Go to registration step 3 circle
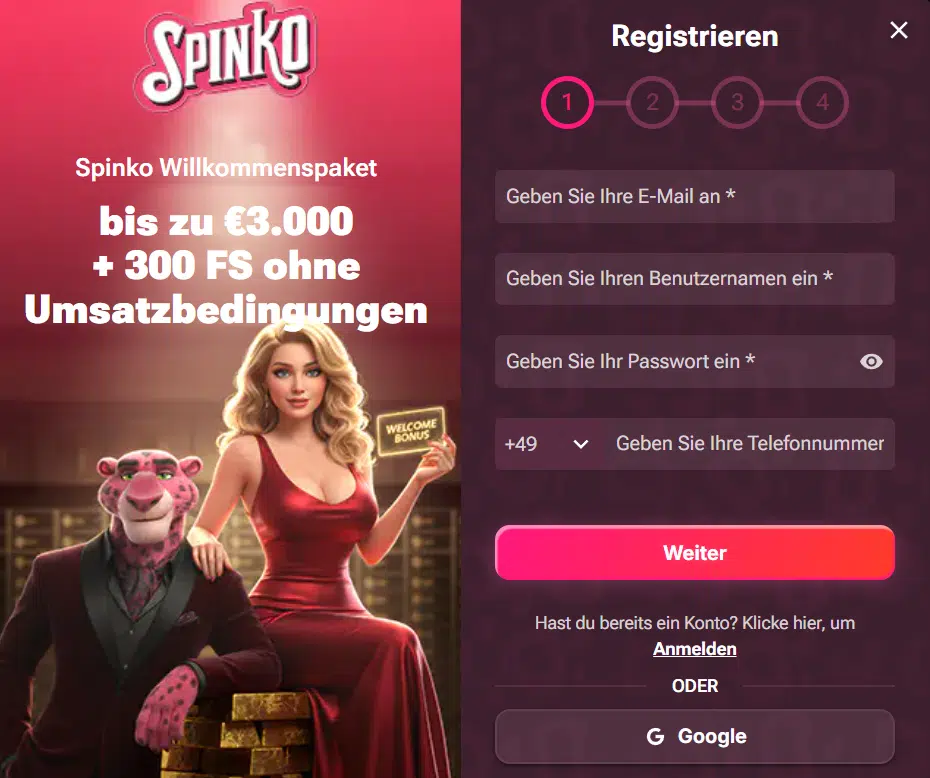Screen dimensions: 930x778 pos(737,103)
